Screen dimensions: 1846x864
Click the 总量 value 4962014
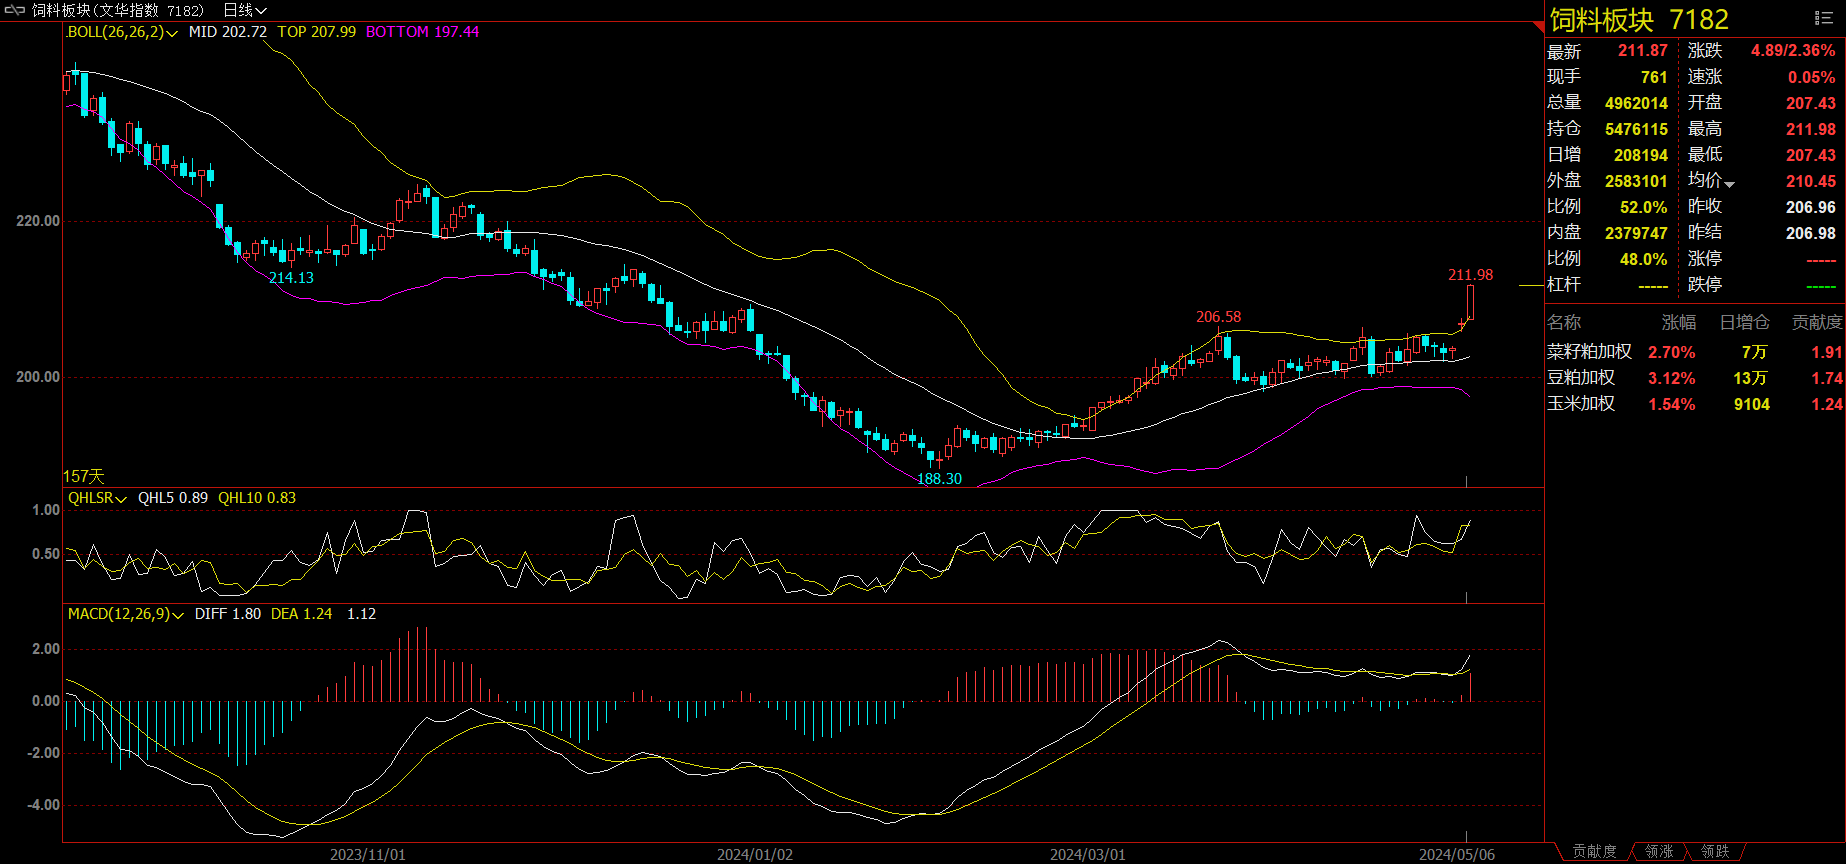(x=1636, y=103)
